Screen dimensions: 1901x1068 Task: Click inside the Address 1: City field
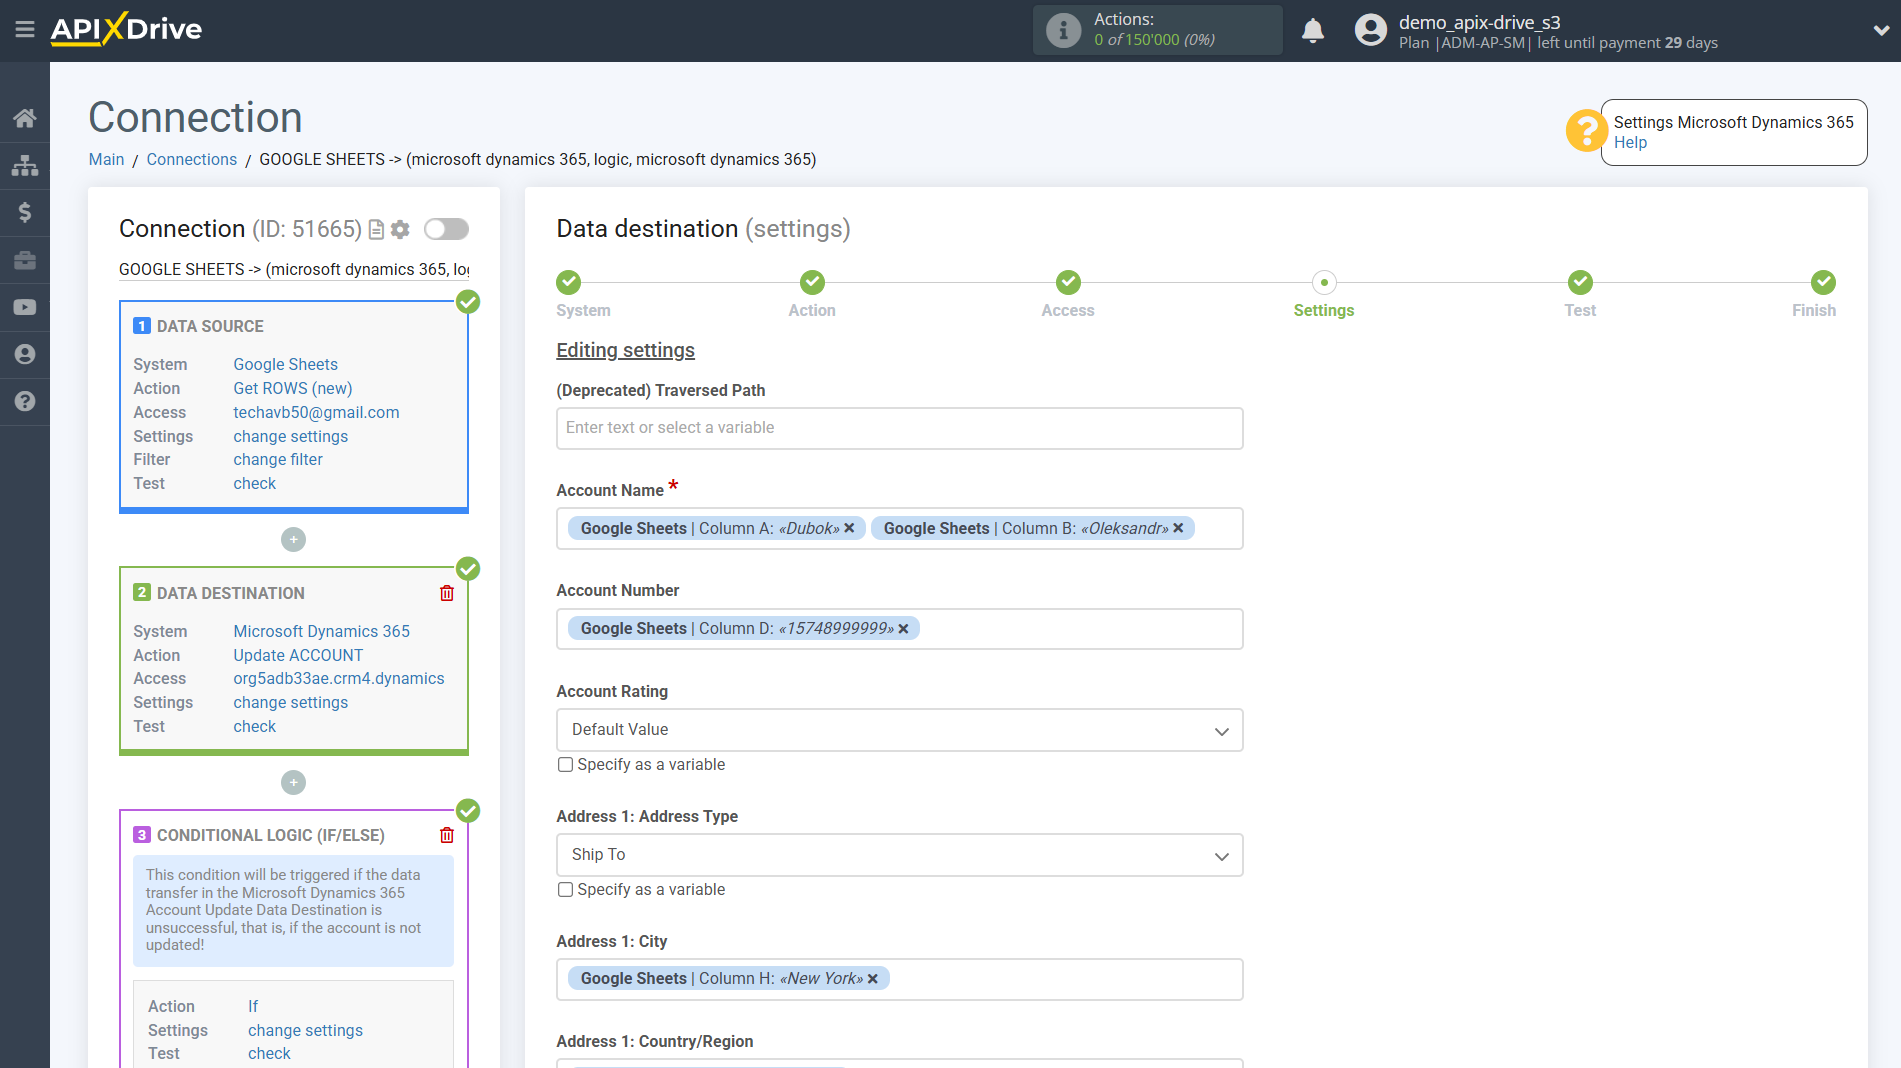click(899, 979)
